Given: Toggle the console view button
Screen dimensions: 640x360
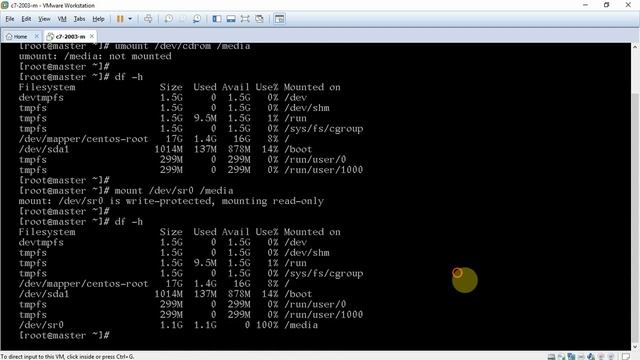Looking at the screenshot, I should 280,19.
